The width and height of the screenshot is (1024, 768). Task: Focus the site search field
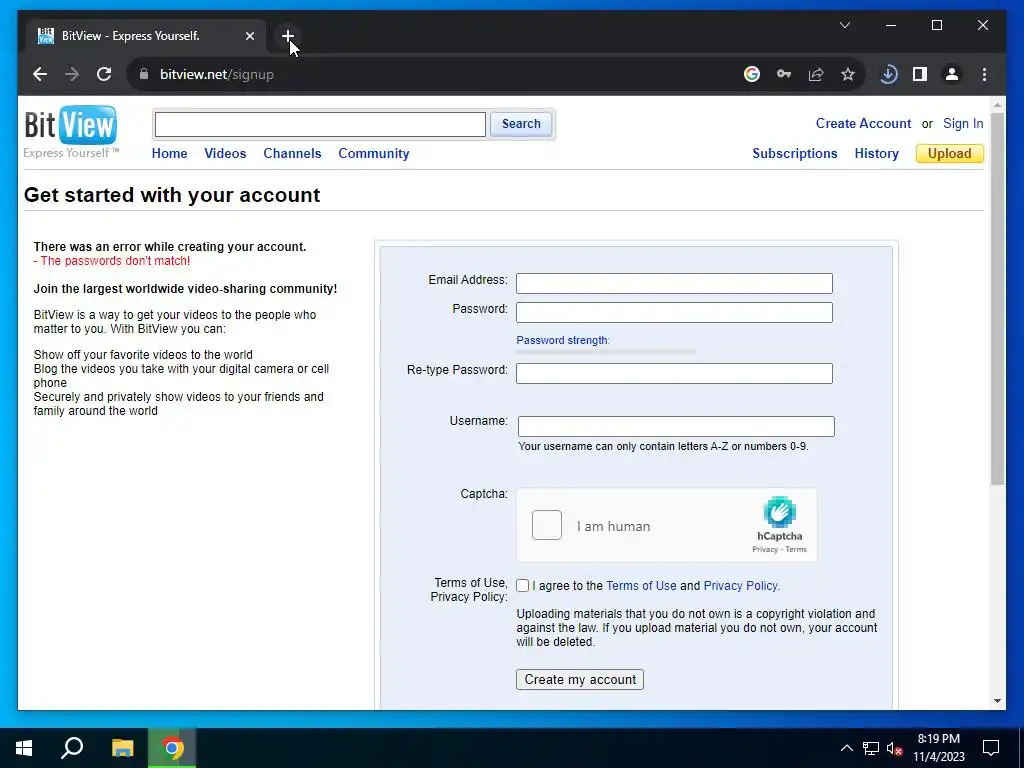pos(320,124)
